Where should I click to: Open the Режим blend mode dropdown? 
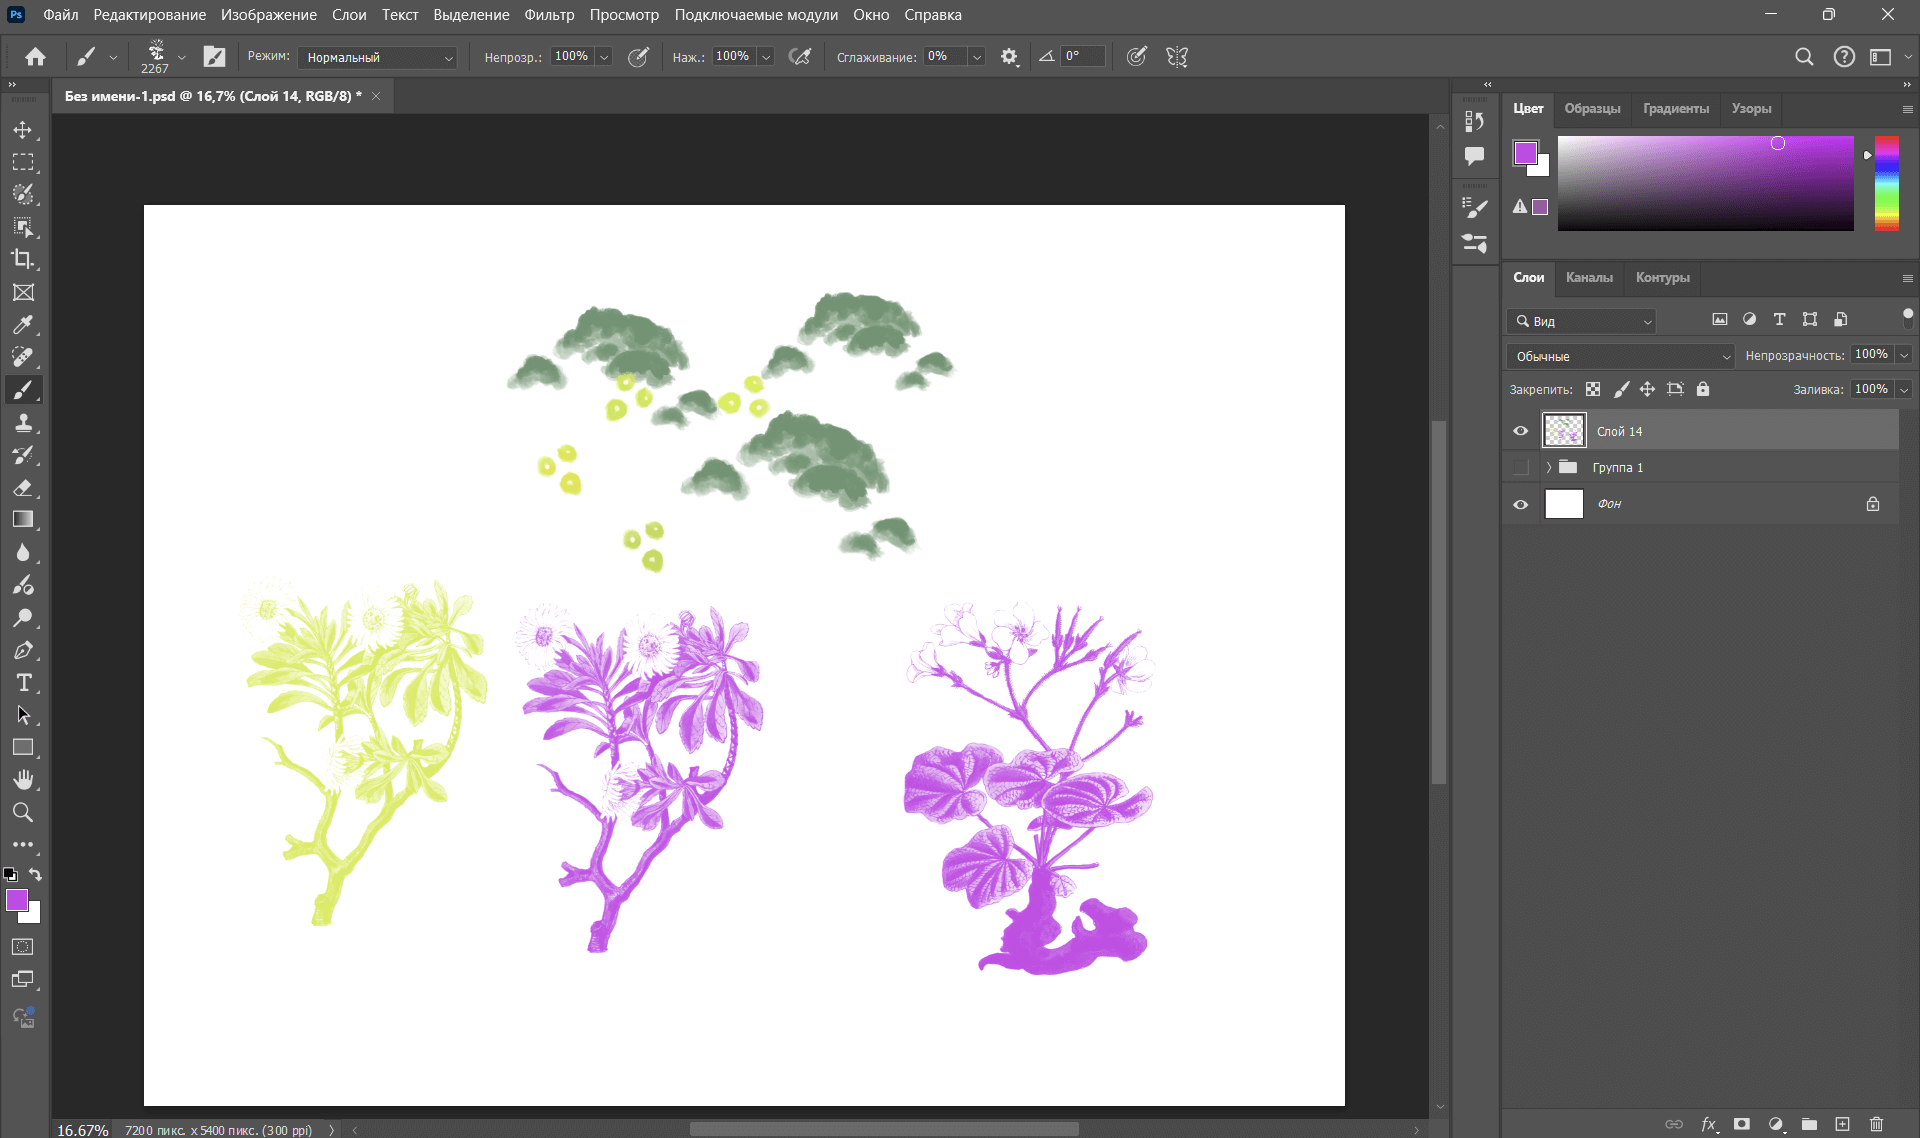377,57
